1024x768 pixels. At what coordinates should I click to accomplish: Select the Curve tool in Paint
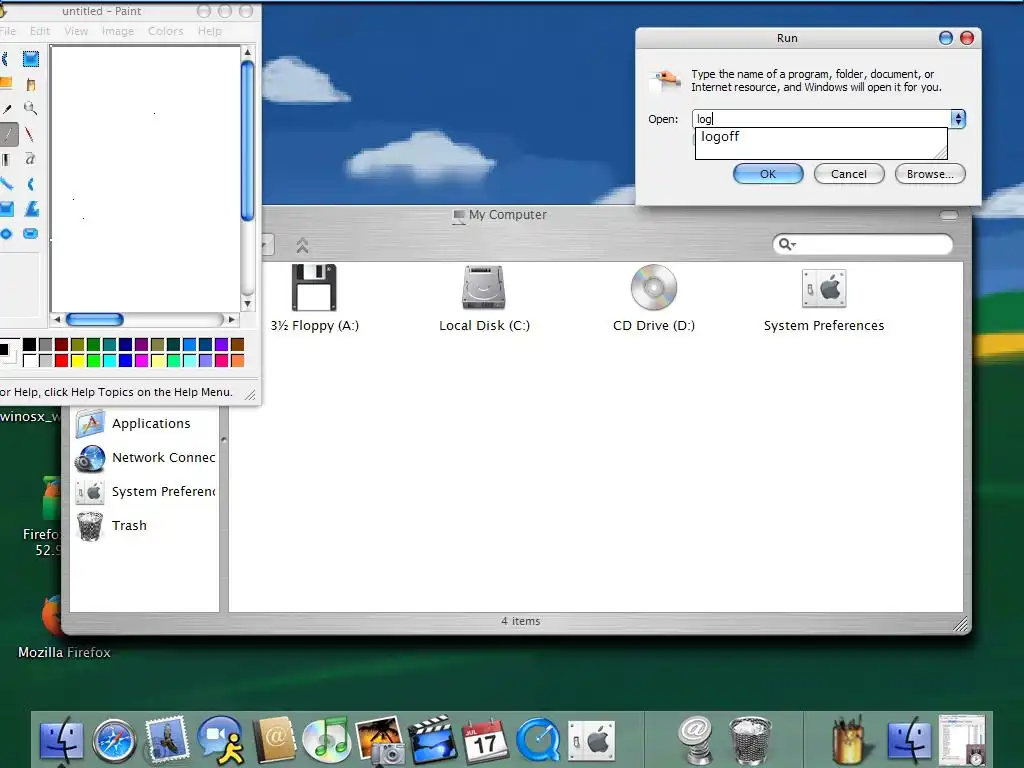(31, 184)
